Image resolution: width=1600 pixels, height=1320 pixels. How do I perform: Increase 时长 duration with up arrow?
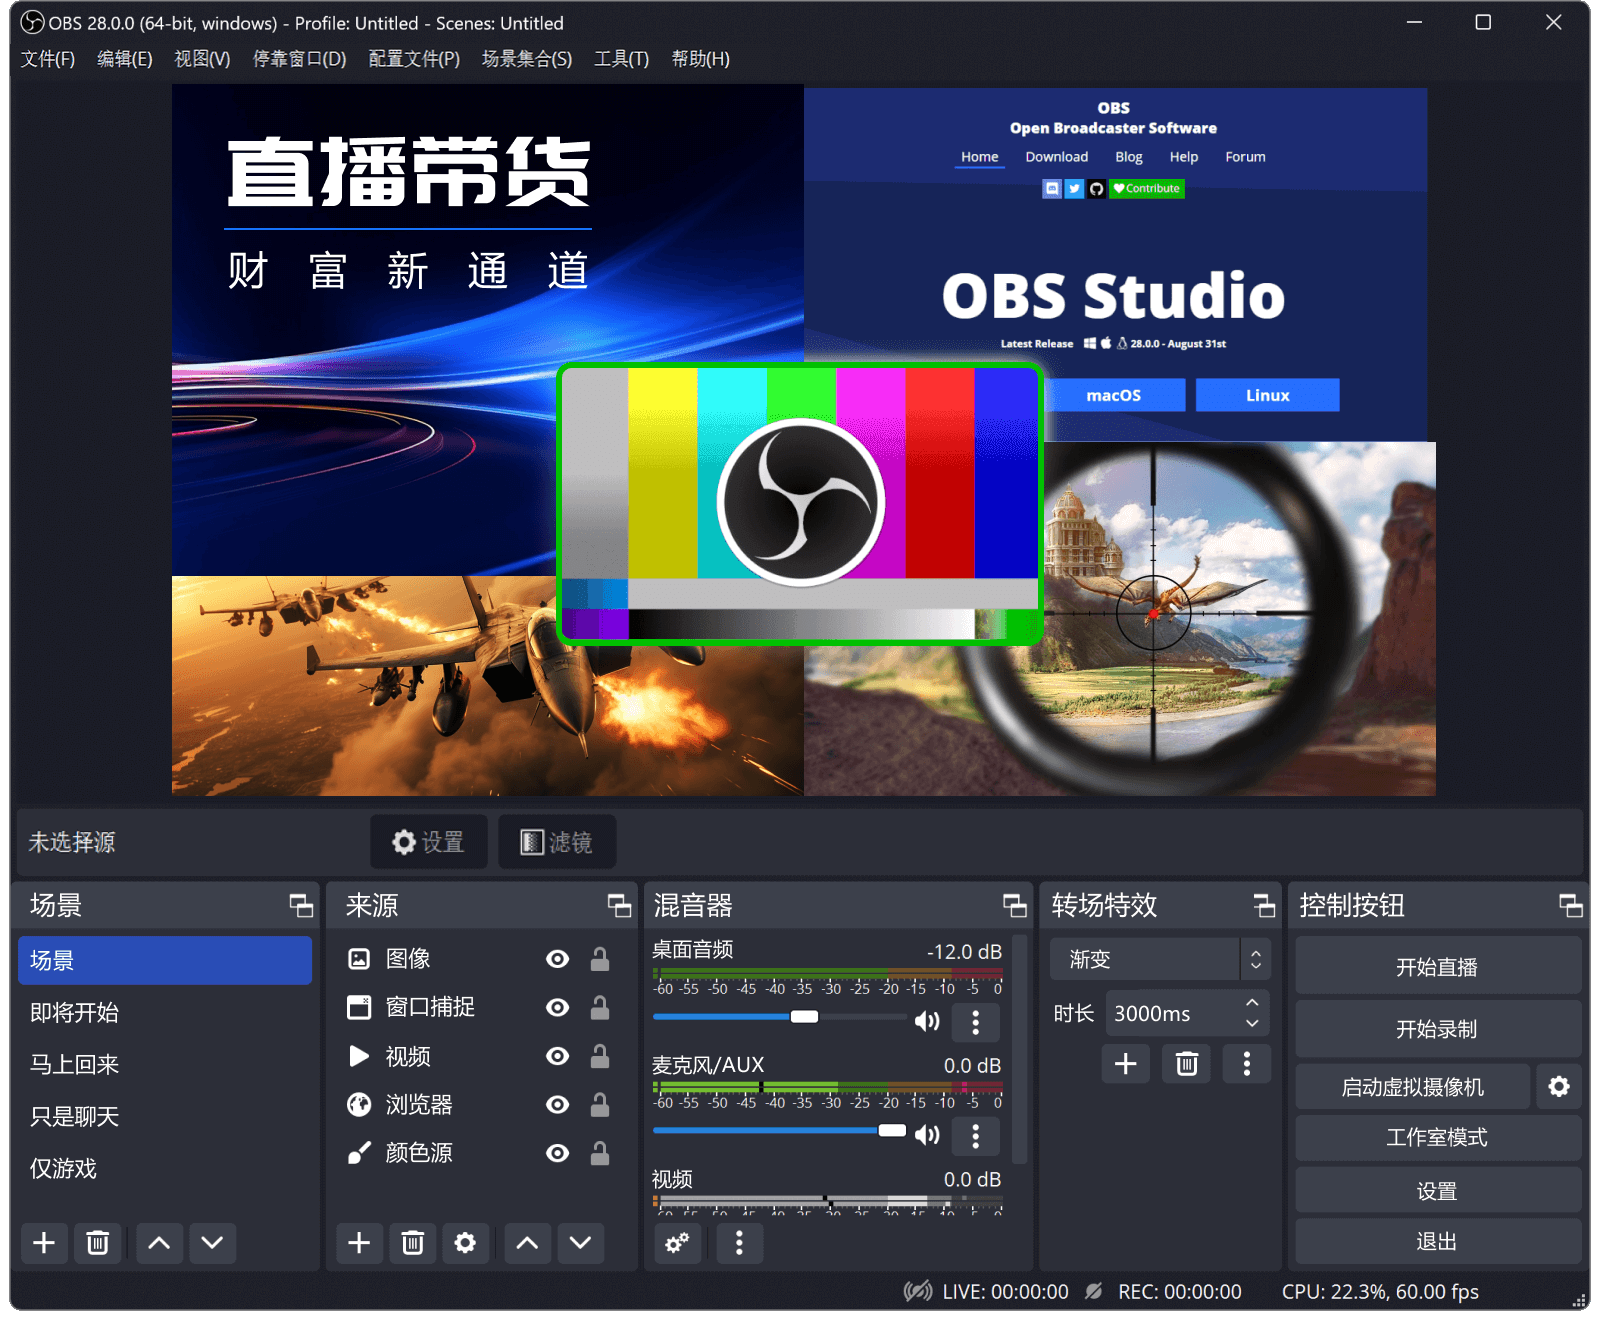tap(1252, 1003)
